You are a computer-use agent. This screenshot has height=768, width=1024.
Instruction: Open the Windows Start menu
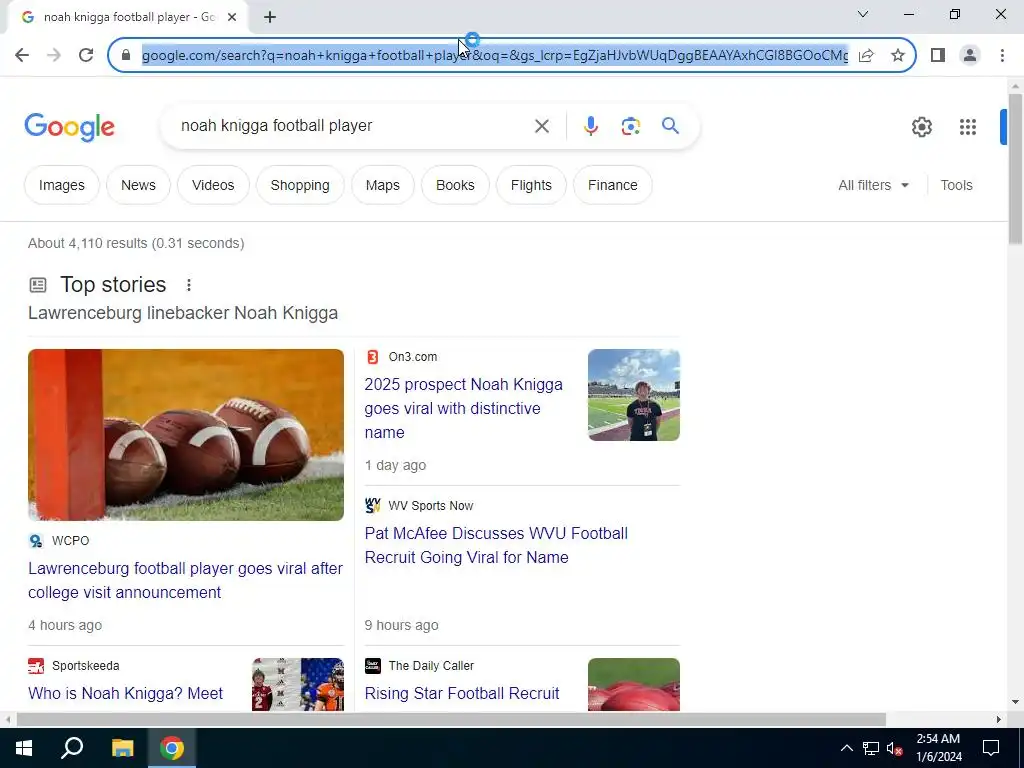24,748
